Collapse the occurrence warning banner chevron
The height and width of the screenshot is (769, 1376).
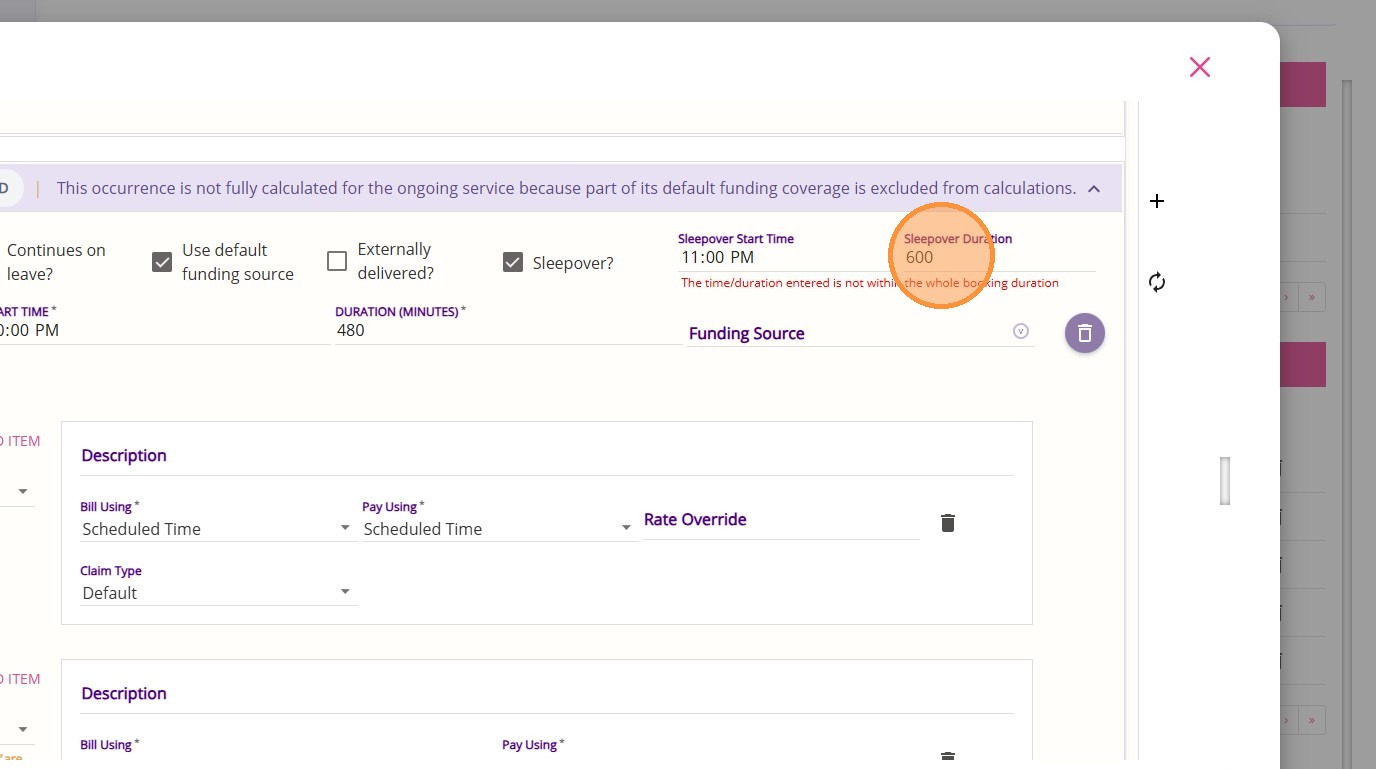pyautogui.click(x=1094, y=188)
